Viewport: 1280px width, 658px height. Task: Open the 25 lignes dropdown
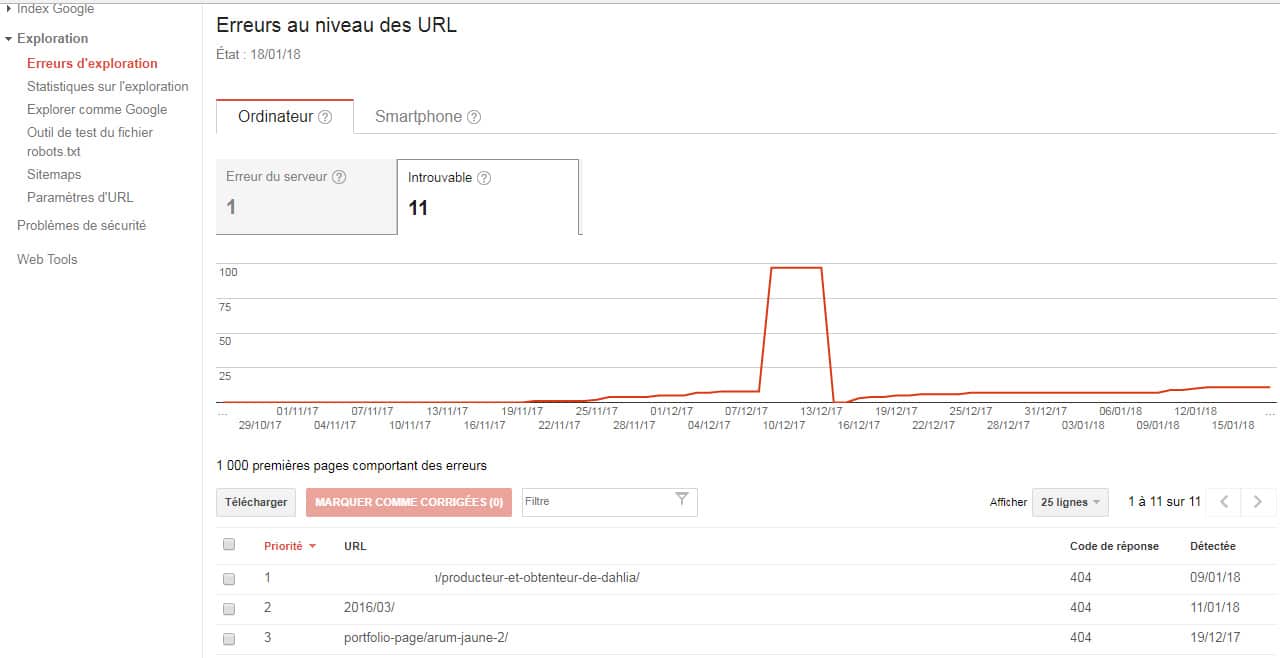pos(1069,502)
